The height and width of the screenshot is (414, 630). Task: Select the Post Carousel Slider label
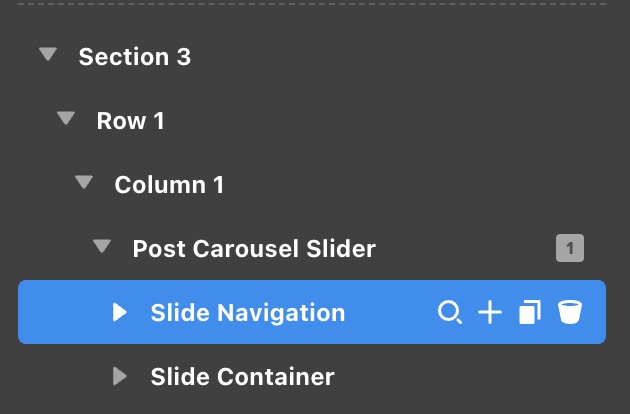click(x=254, y=248)
